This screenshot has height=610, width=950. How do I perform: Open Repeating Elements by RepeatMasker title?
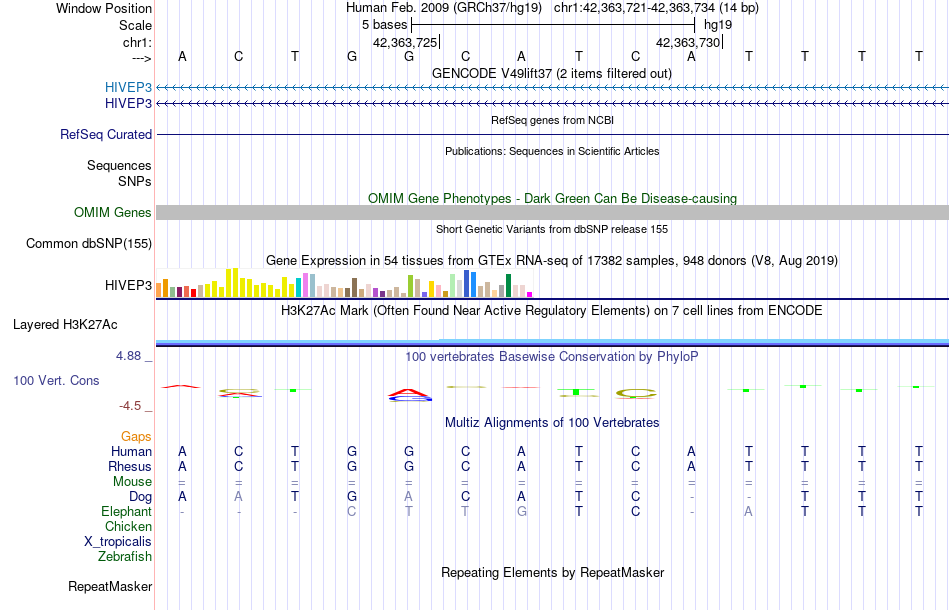pyautogui.click(x=552, y=572)
